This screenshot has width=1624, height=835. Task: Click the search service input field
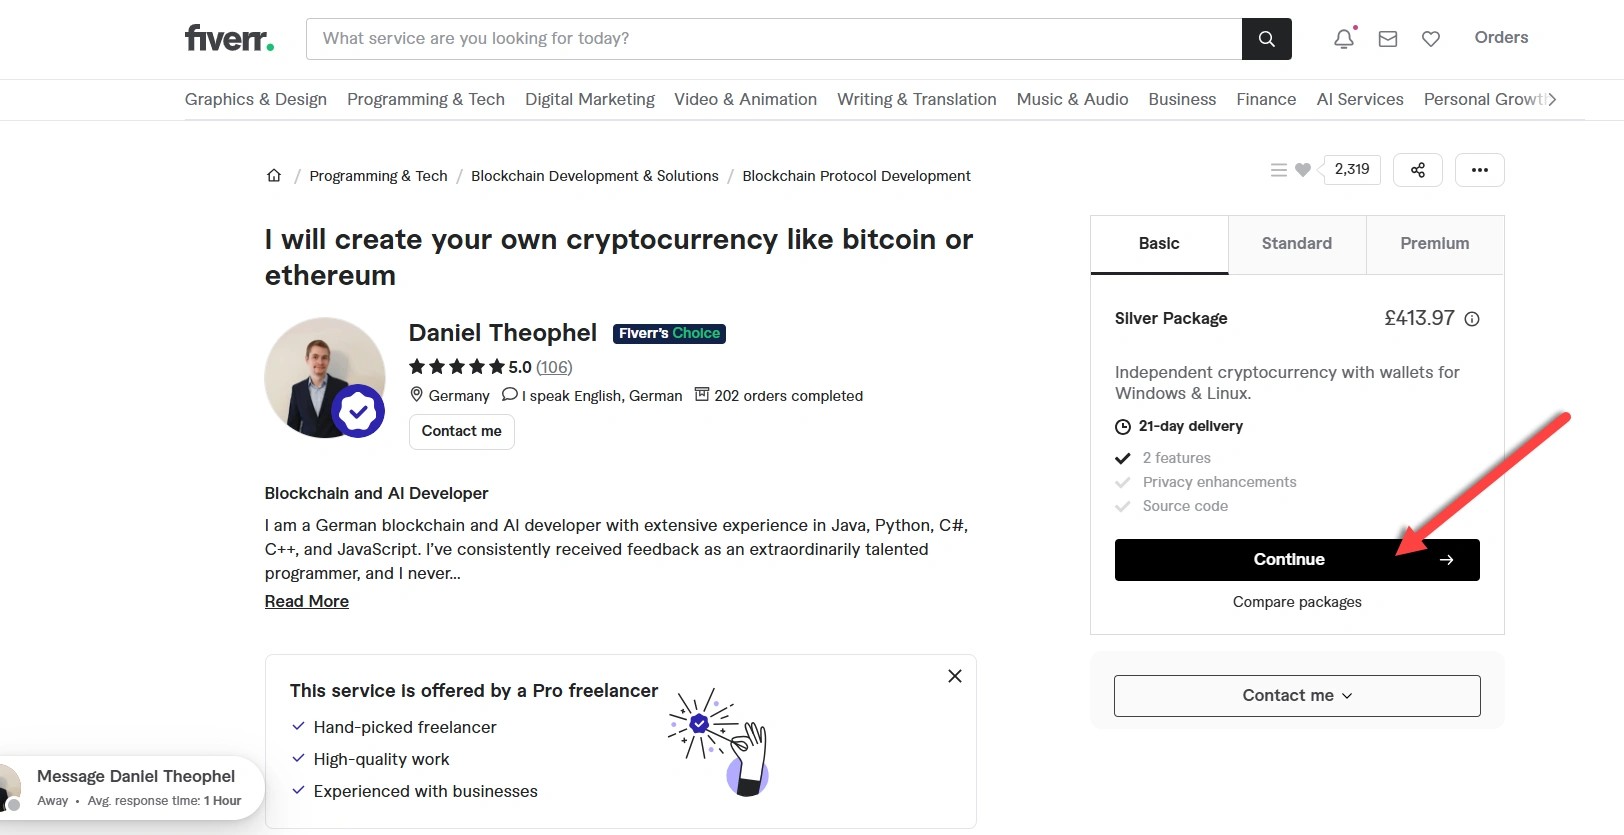coord(774,39)
